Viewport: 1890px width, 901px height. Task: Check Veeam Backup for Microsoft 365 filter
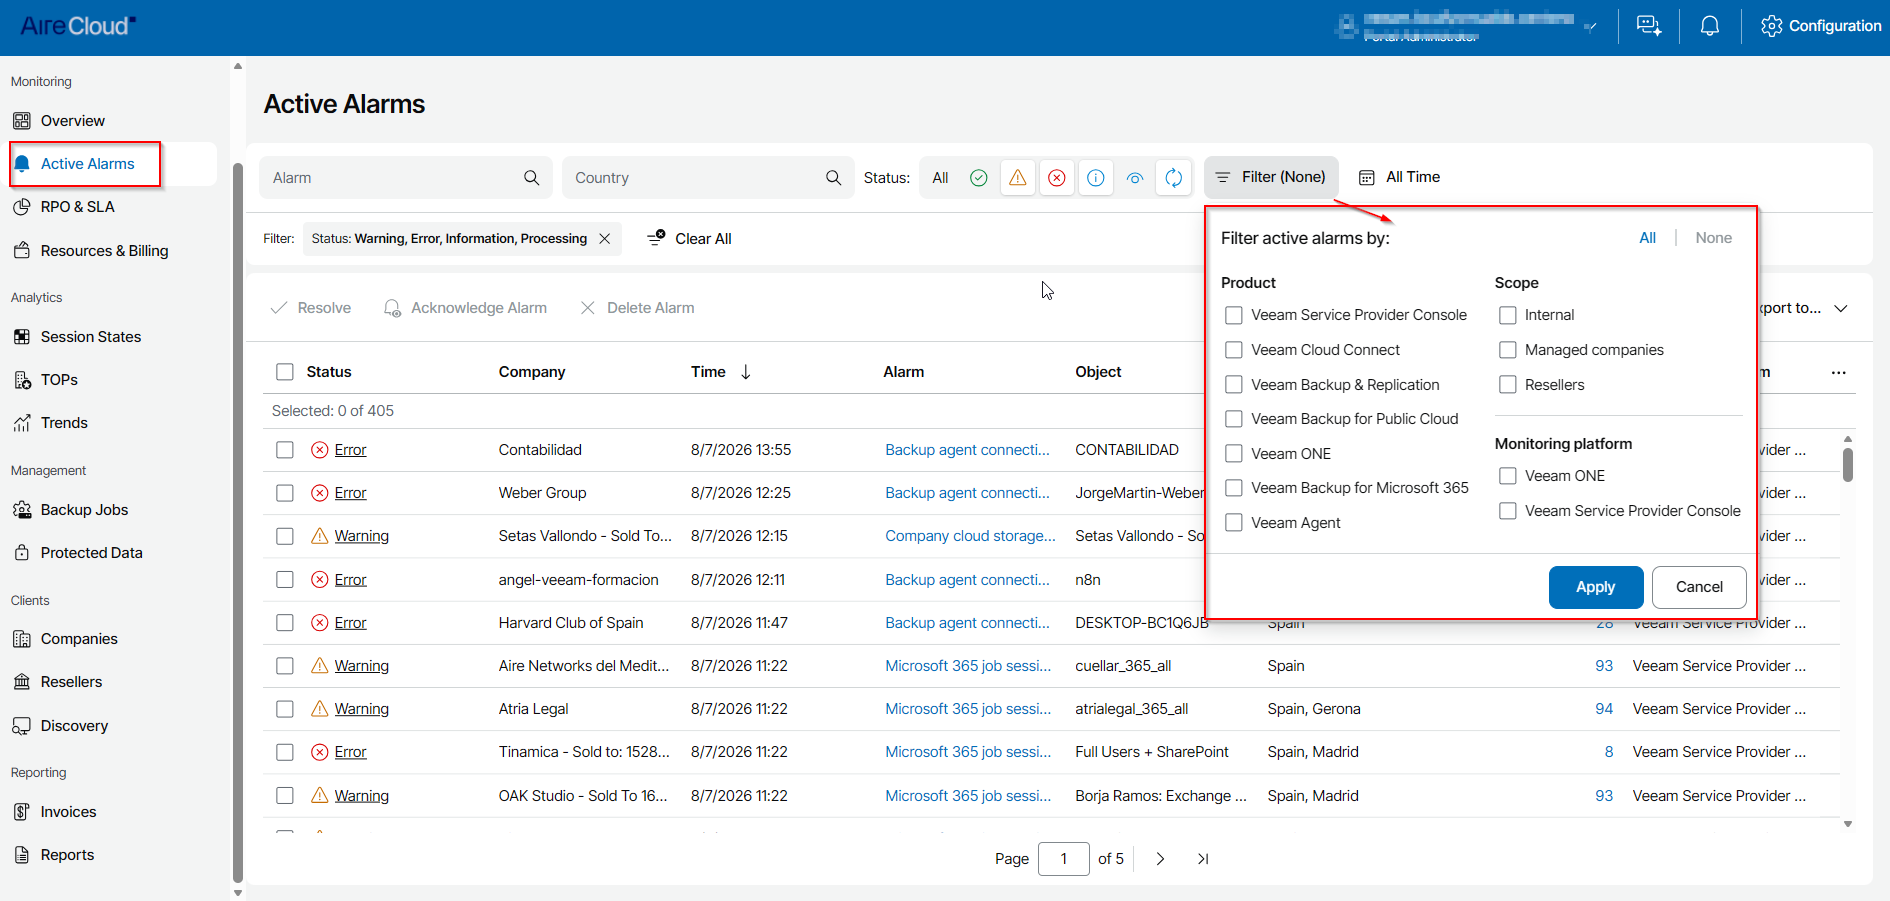pyautogui.click(x=1234, y=488)
